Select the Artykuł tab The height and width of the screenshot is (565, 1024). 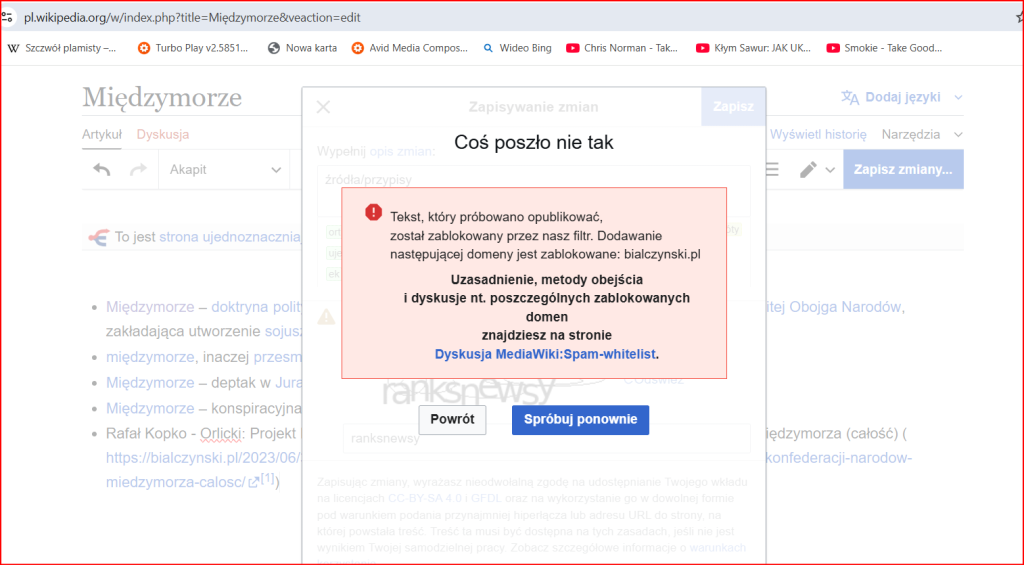pos(102,134)
